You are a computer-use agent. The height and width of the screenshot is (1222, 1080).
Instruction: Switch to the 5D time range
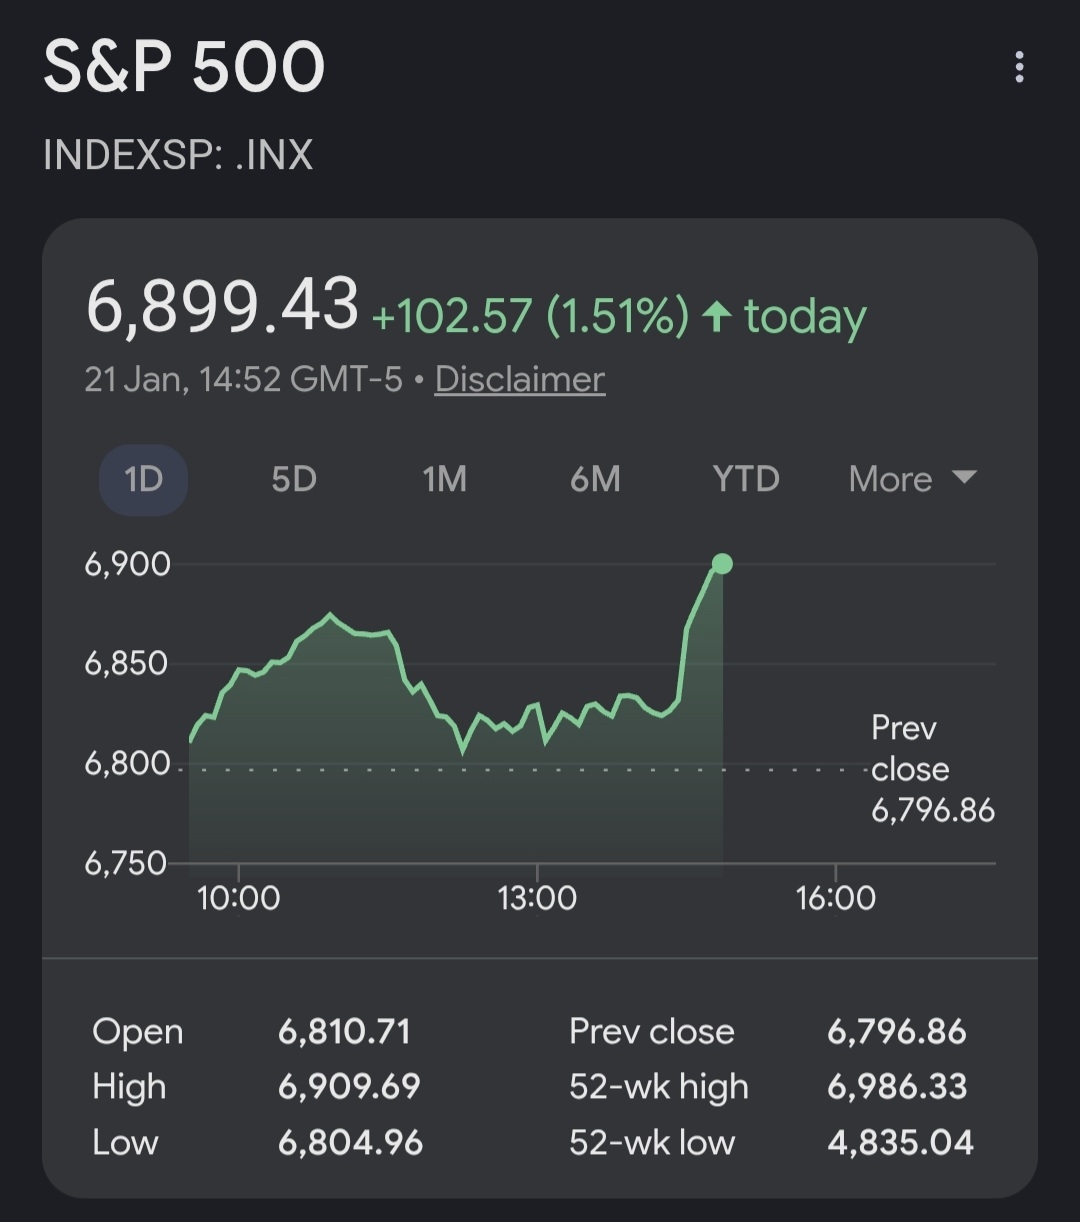294,479
